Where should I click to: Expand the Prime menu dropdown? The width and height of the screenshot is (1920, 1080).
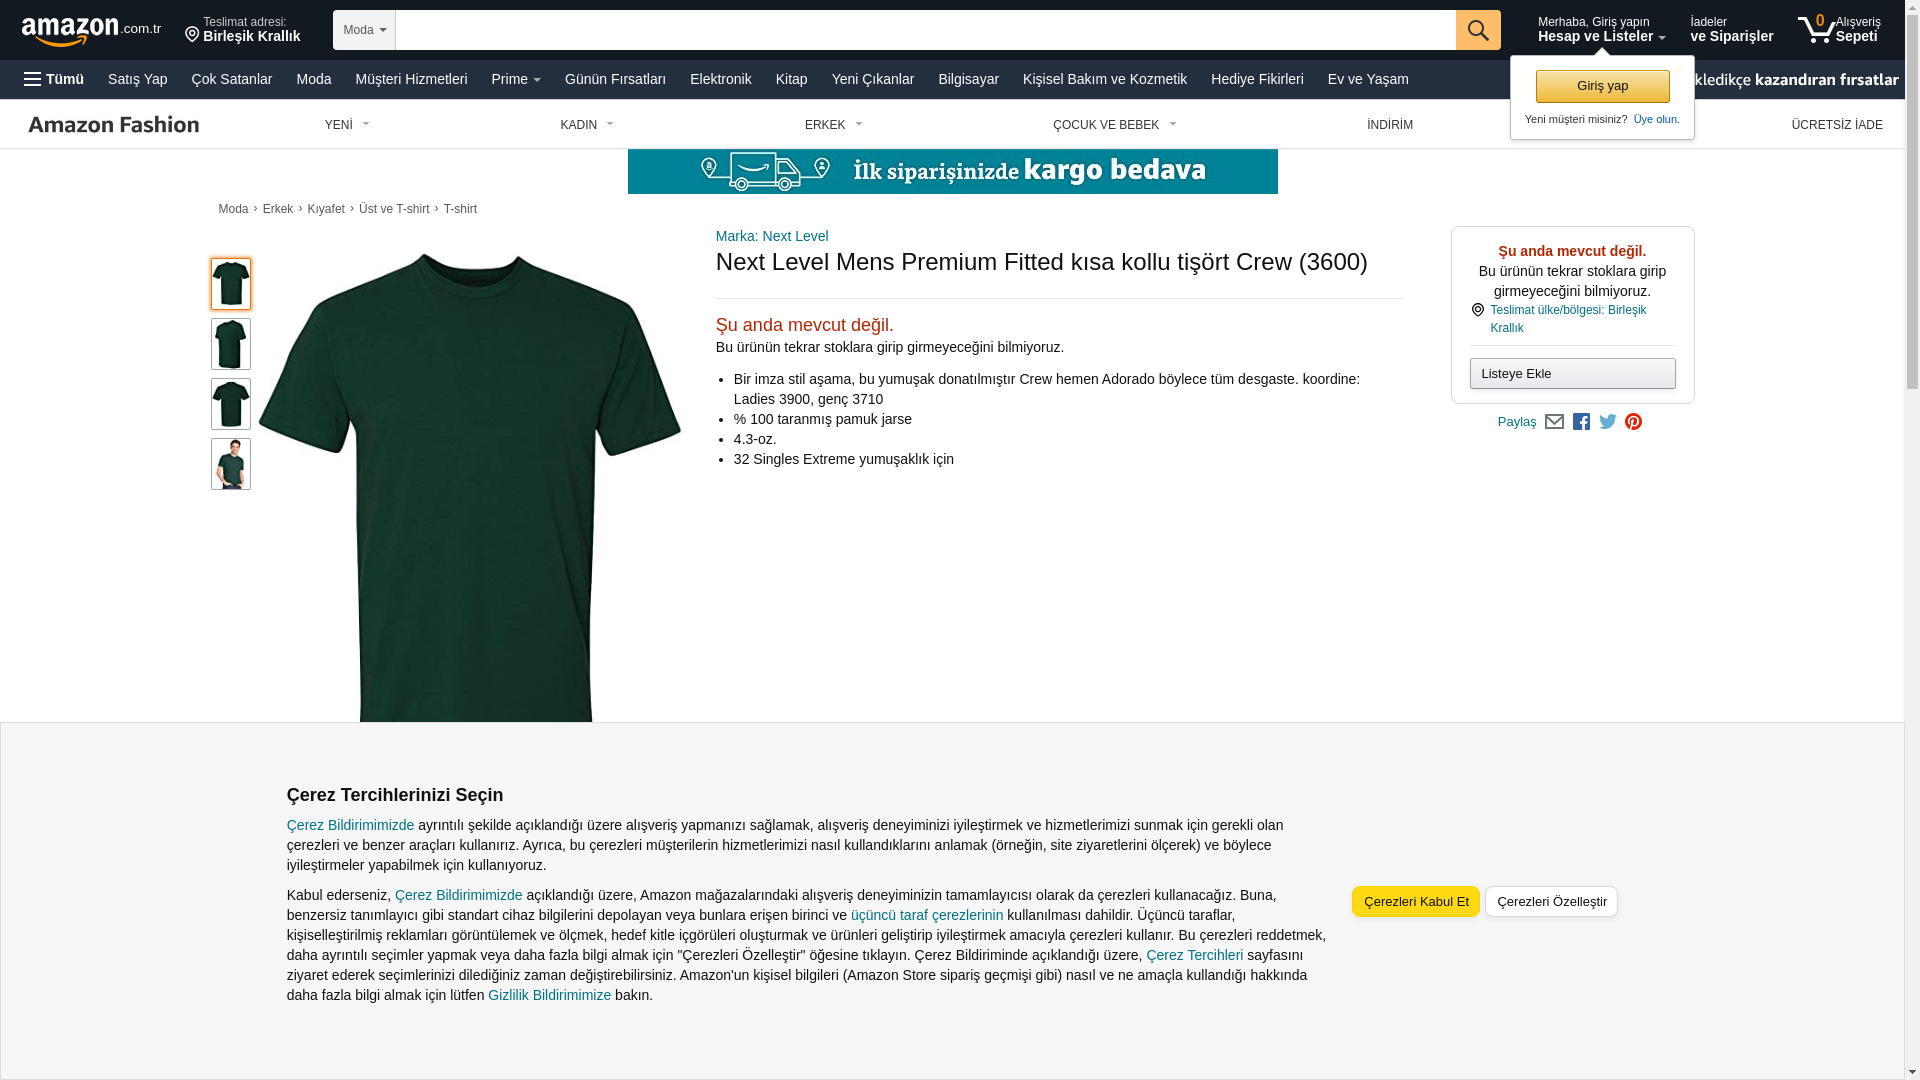[516, 79]
